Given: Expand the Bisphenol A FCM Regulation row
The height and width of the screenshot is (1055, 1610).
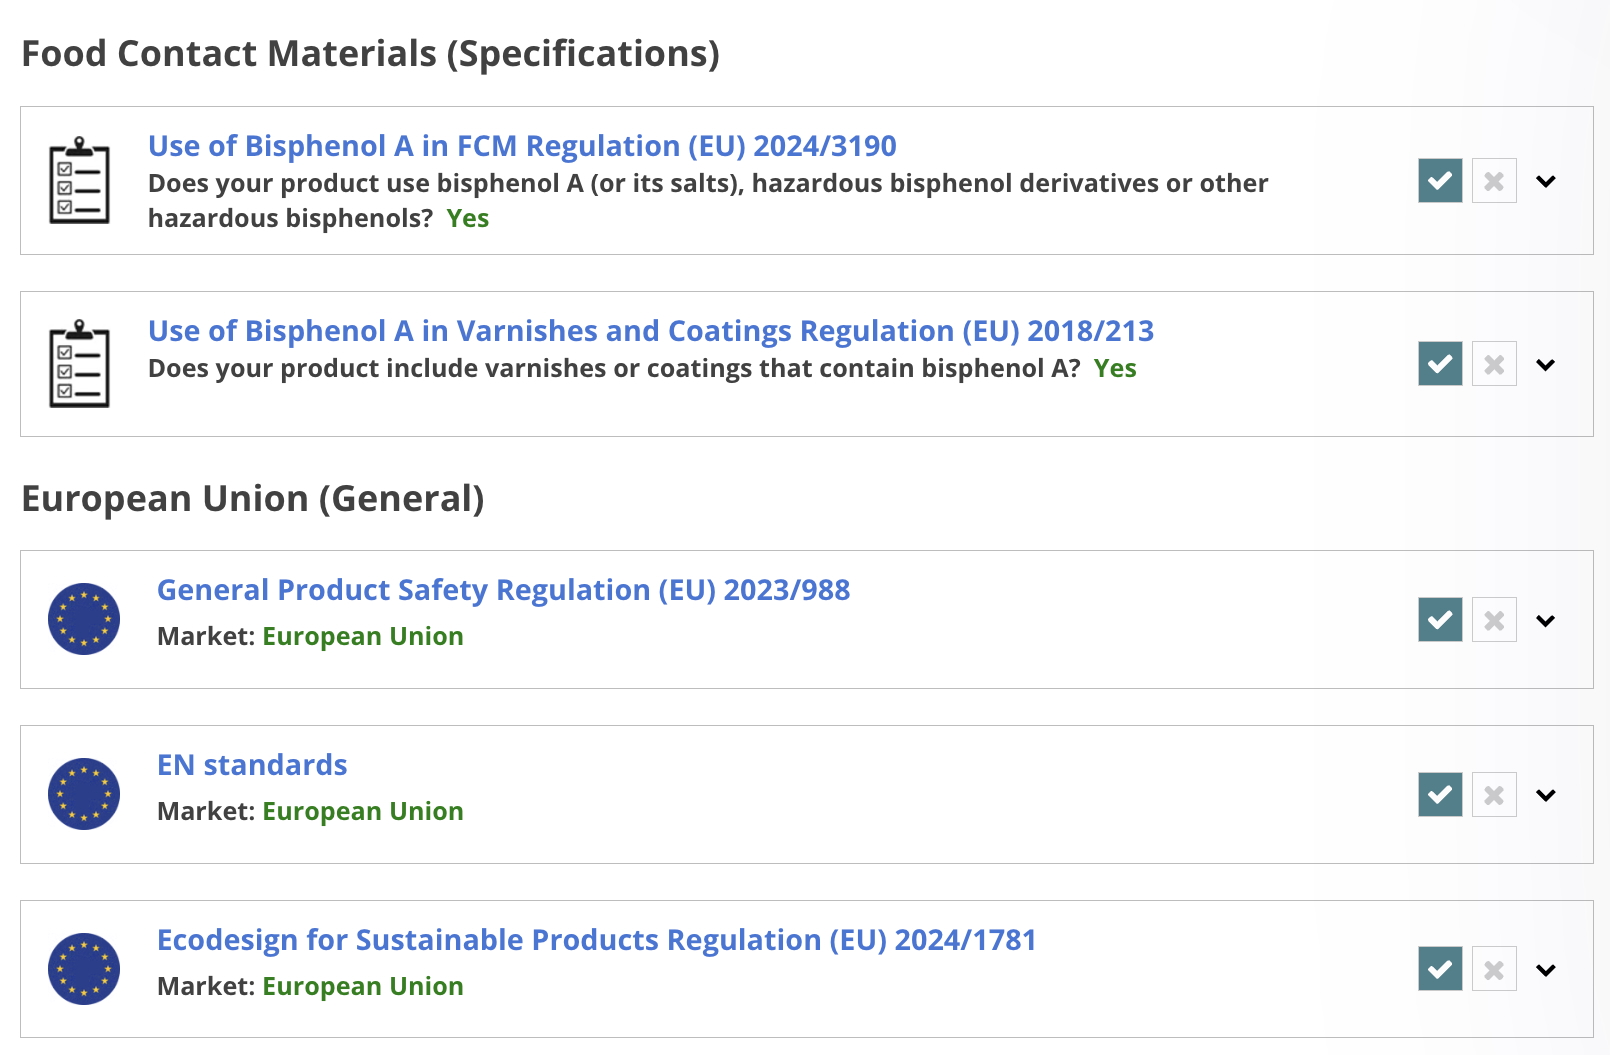Looking at the screenshot, I should [1546, 182].
